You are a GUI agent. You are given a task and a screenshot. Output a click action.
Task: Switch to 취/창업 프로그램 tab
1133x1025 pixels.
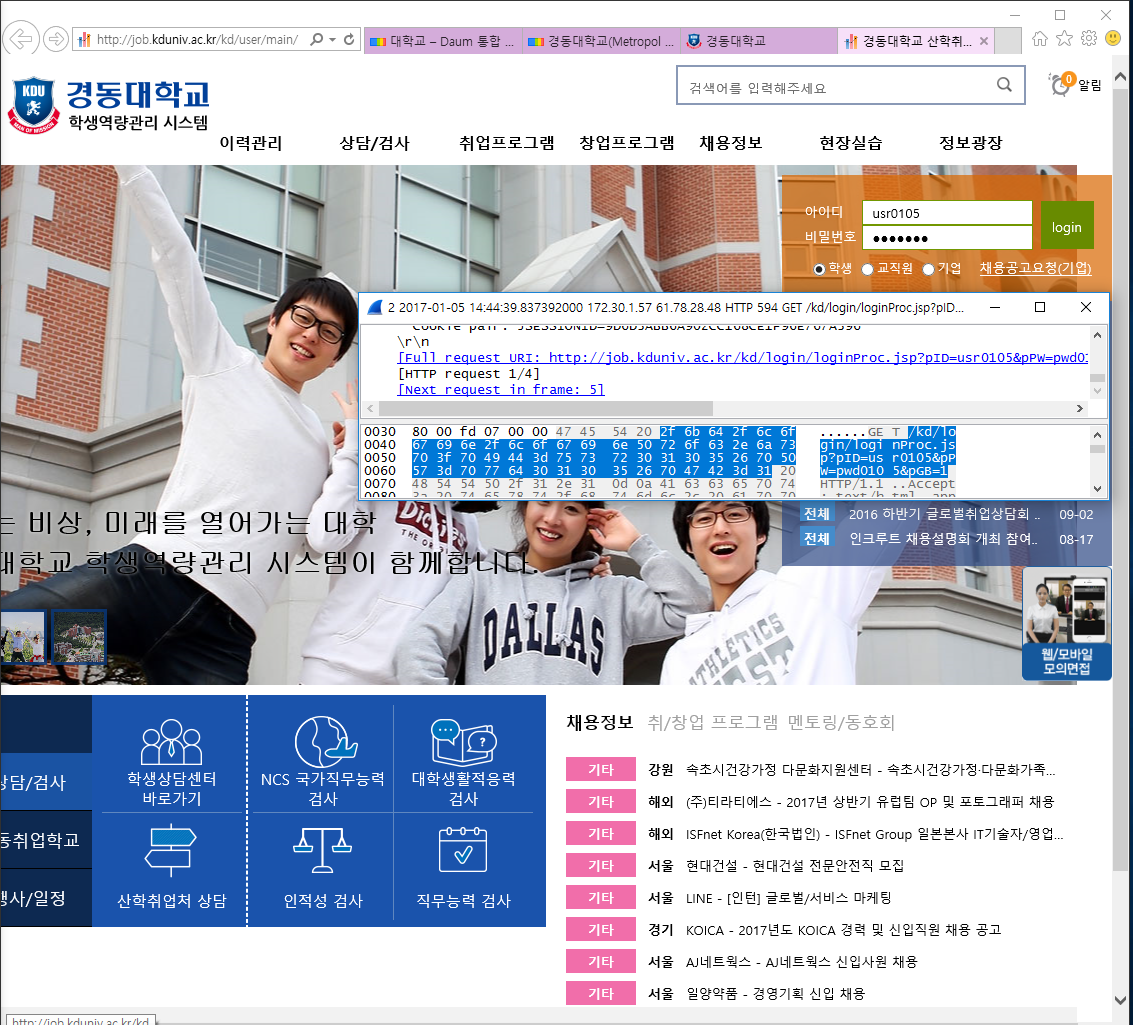click(x=712, y=722)
